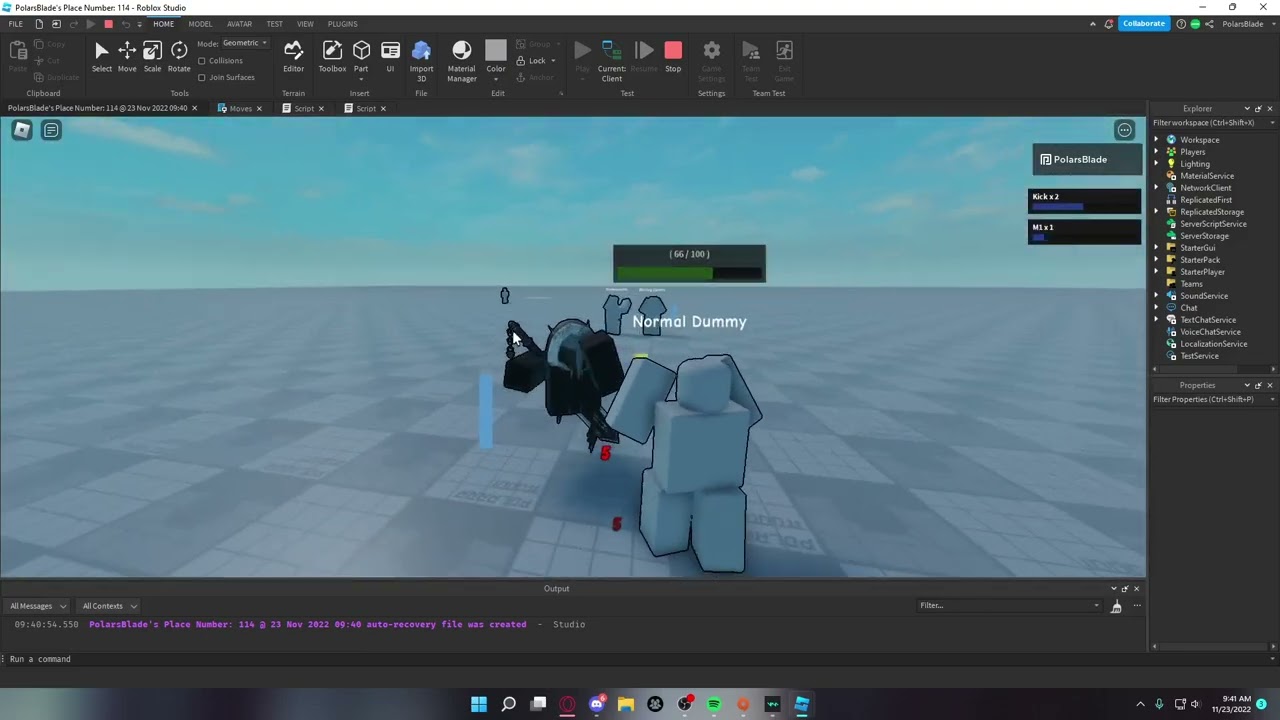Open the FILE menu
Viewport: 1280px width, 720px height.
pyautogui.click(x=16, y=24)
